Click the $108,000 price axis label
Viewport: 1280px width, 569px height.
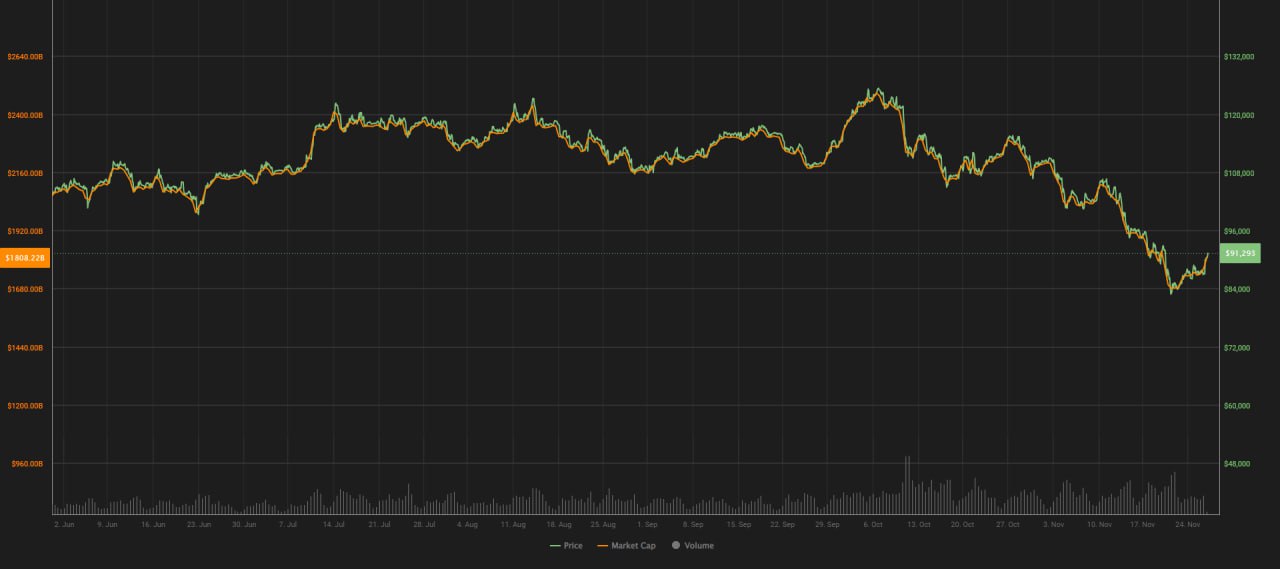point(1239,173)
